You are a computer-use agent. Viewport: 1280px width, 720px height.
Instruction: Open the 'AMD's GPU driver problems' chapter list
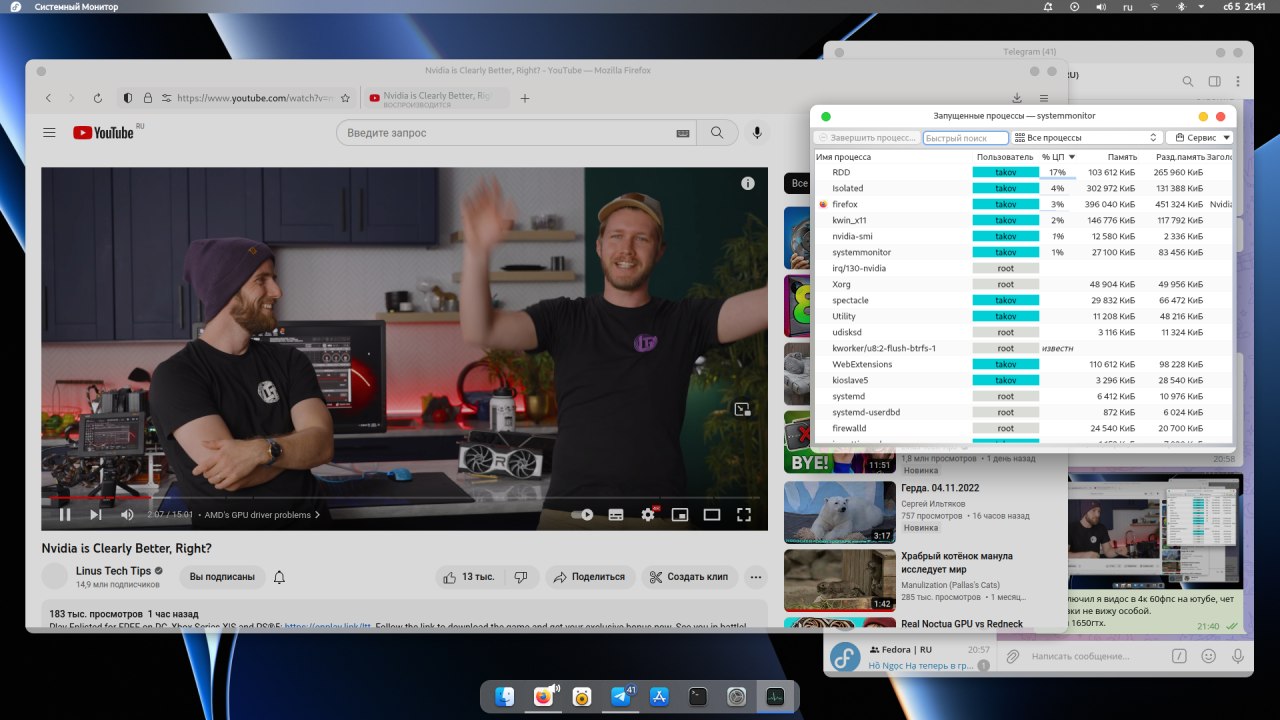pos(262,515)
